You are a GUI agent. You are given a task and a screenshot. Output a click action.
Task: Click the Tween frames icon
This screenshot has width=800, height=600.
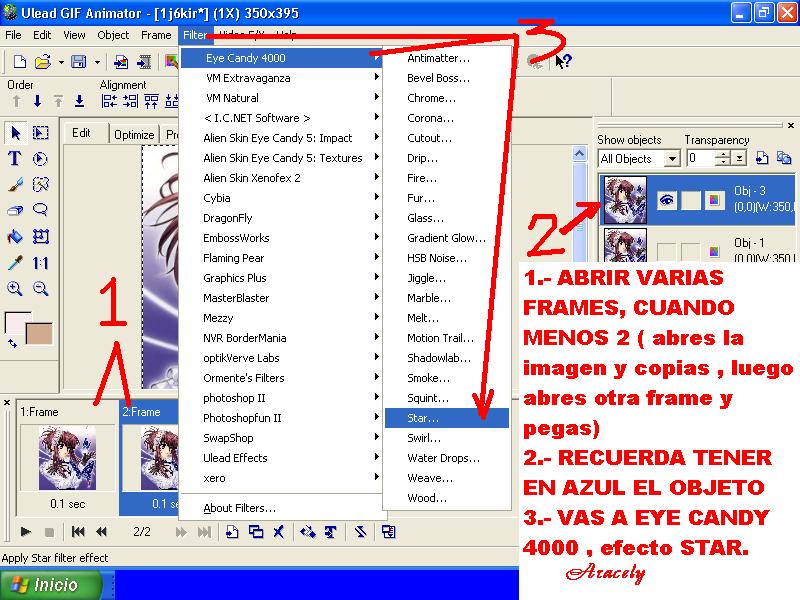(x=308, y=532)
